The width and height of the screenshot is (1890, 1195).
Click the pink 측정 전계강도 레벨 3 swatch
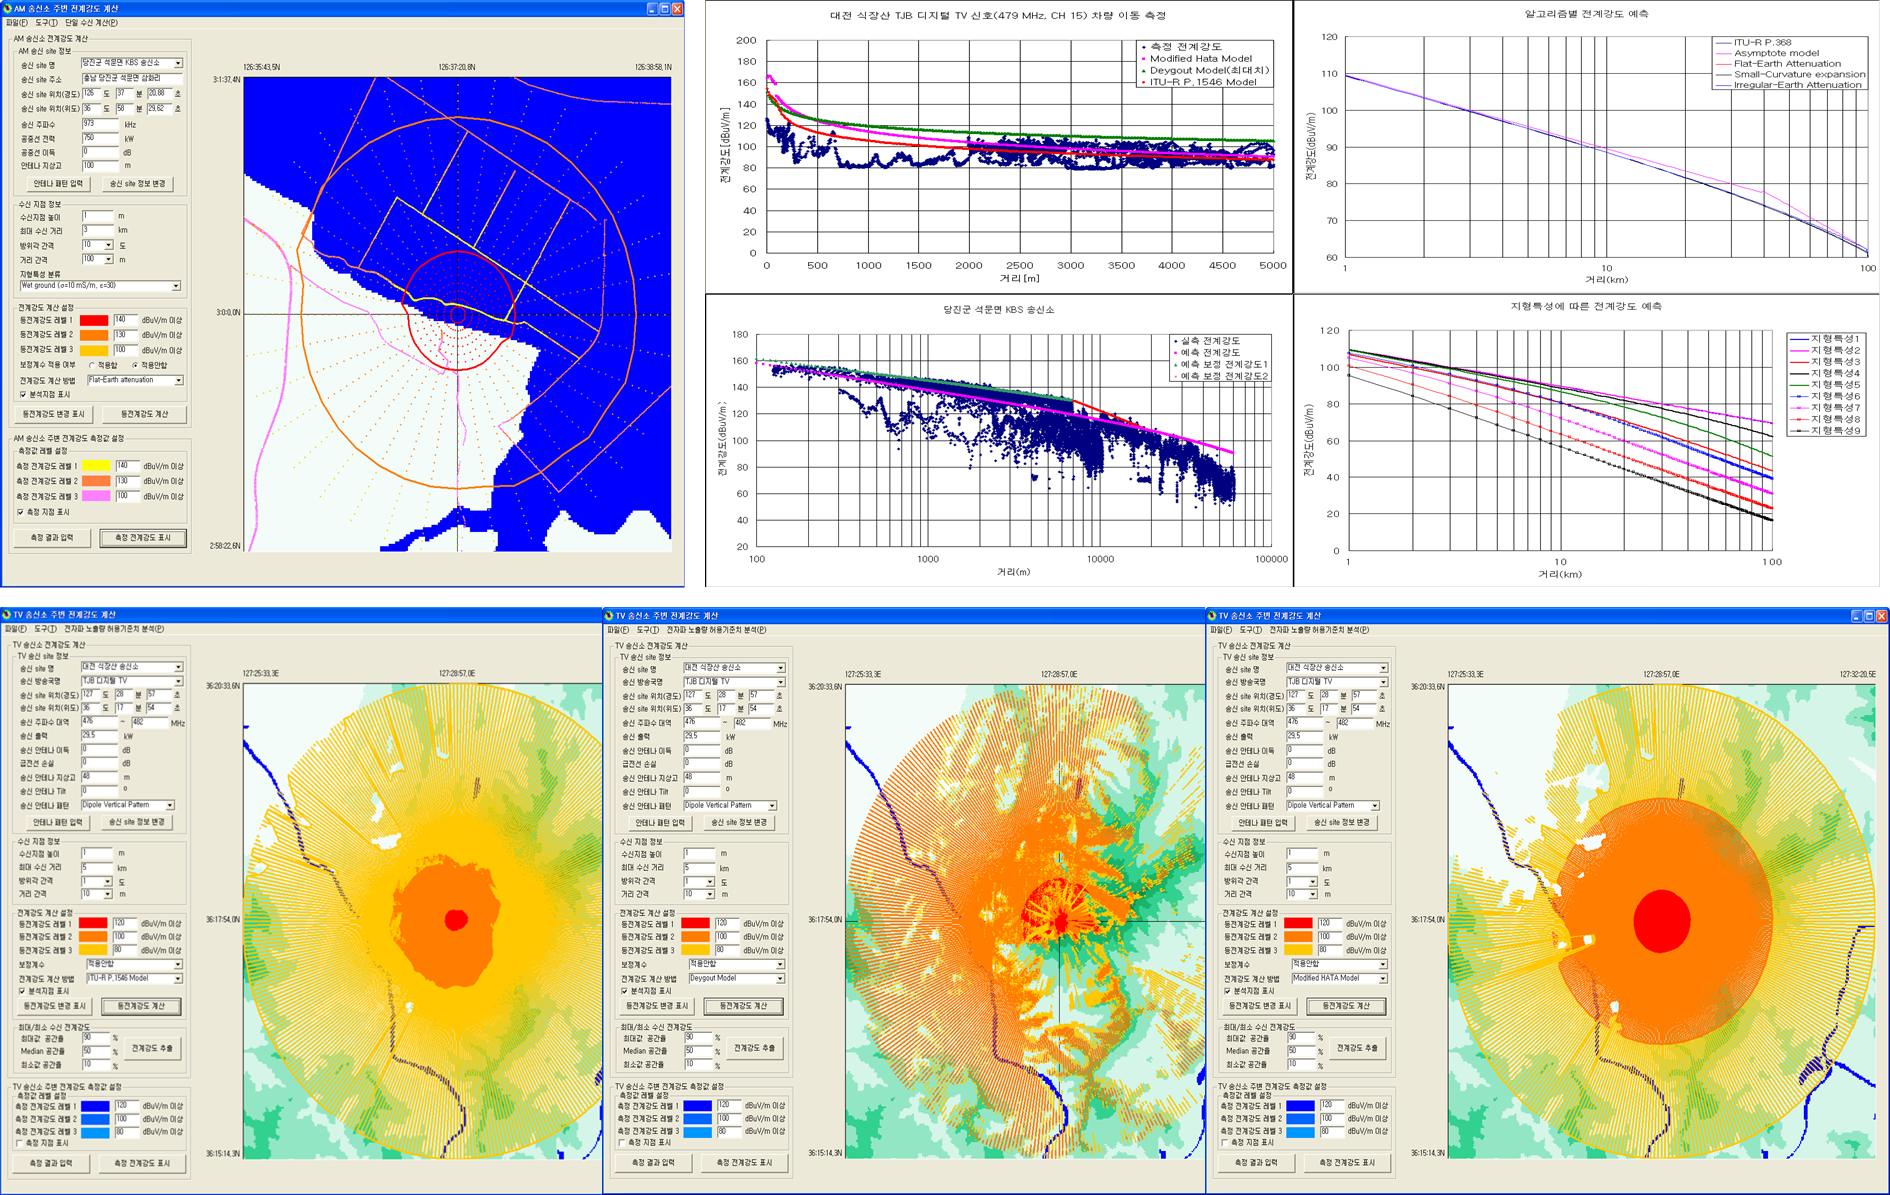click(x=95, y=496)
